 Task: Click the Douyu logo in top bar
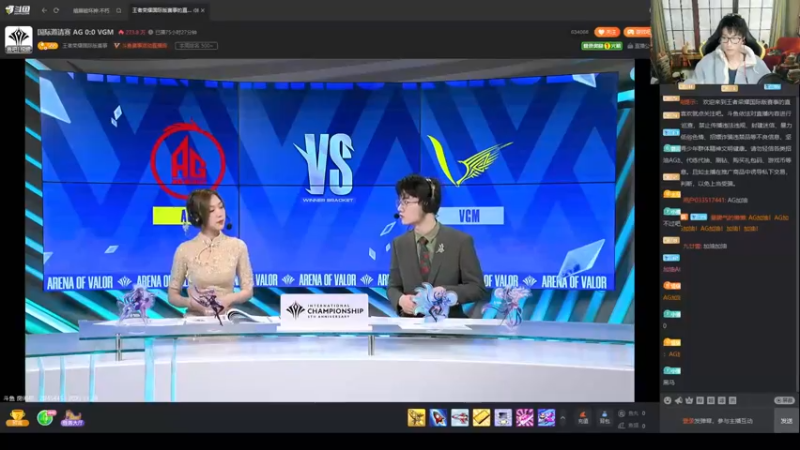[x=18, y=10]
